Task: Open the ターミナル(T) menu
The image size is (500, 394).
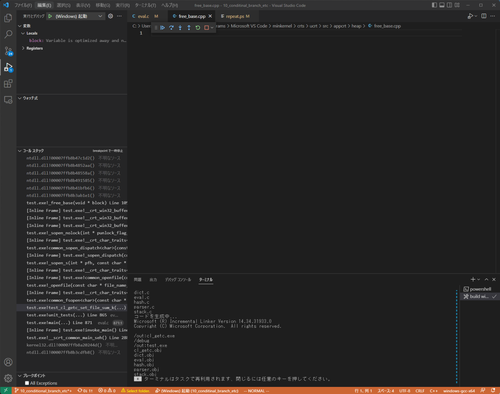Action: pyautogui.click(x=145, y=5)
